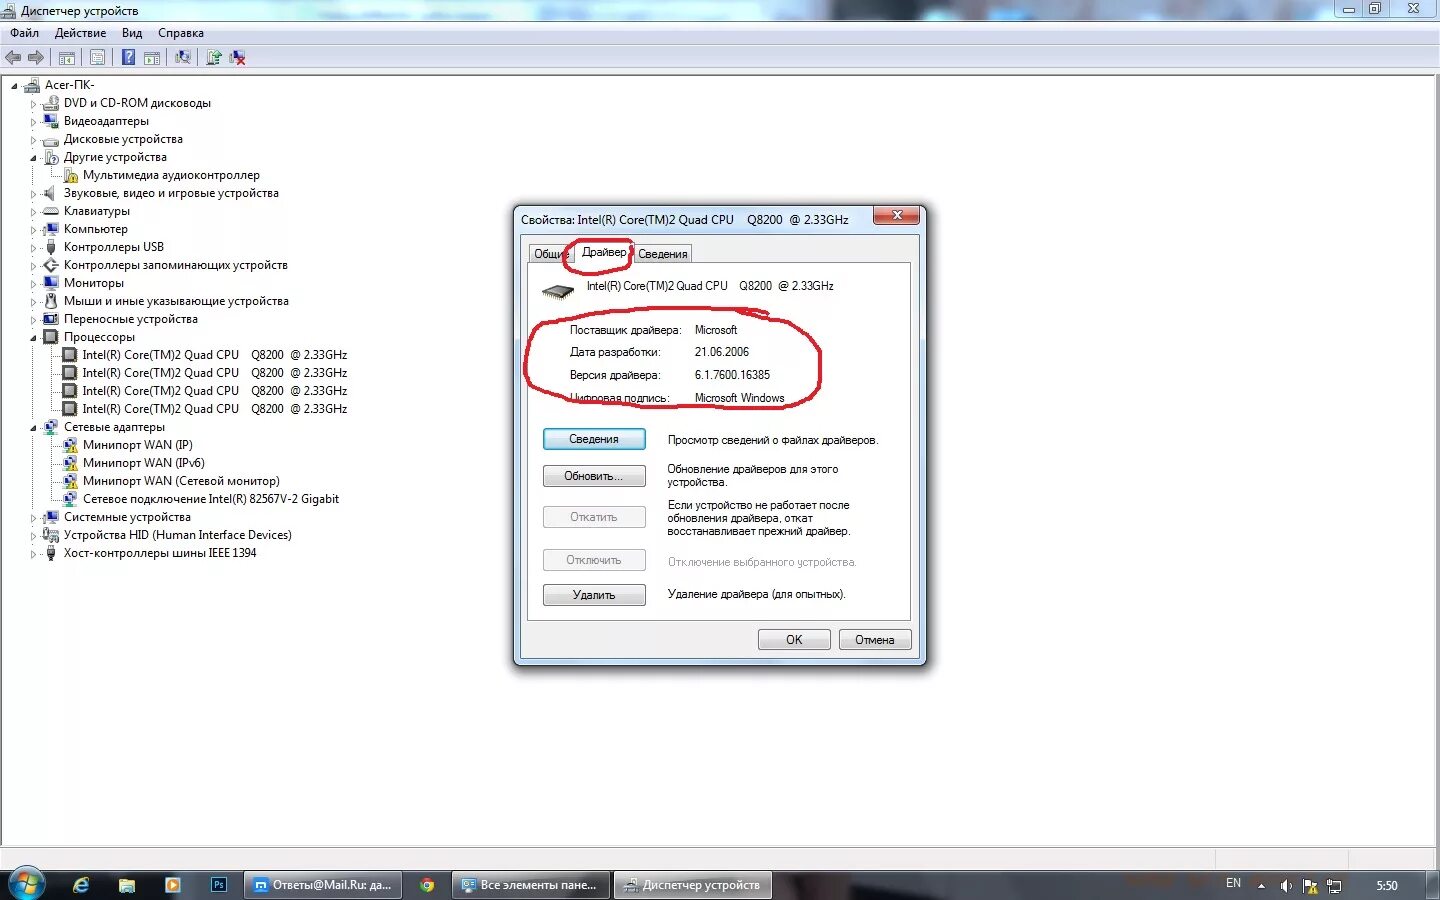Screen dimensions: 1440x900
Task: Click the Отмена button
Action: [x=875, y=640]
